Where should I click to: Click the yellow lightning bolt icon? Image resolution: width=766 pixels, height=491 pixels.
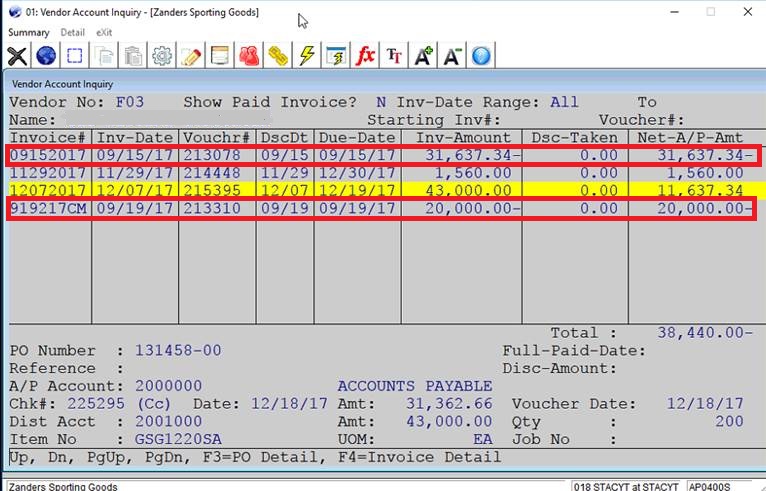[x=307, y=56]
